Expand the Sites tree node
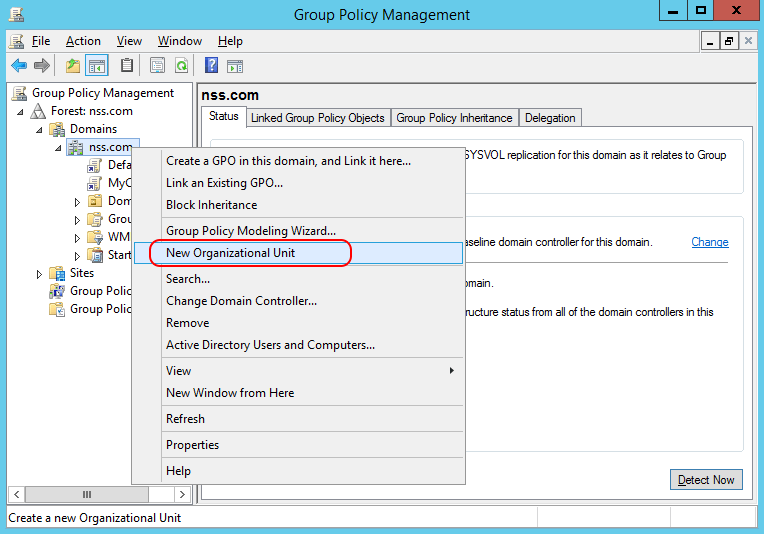The height and width of the screenshot is (534, 764). click(x=40, y=273)
